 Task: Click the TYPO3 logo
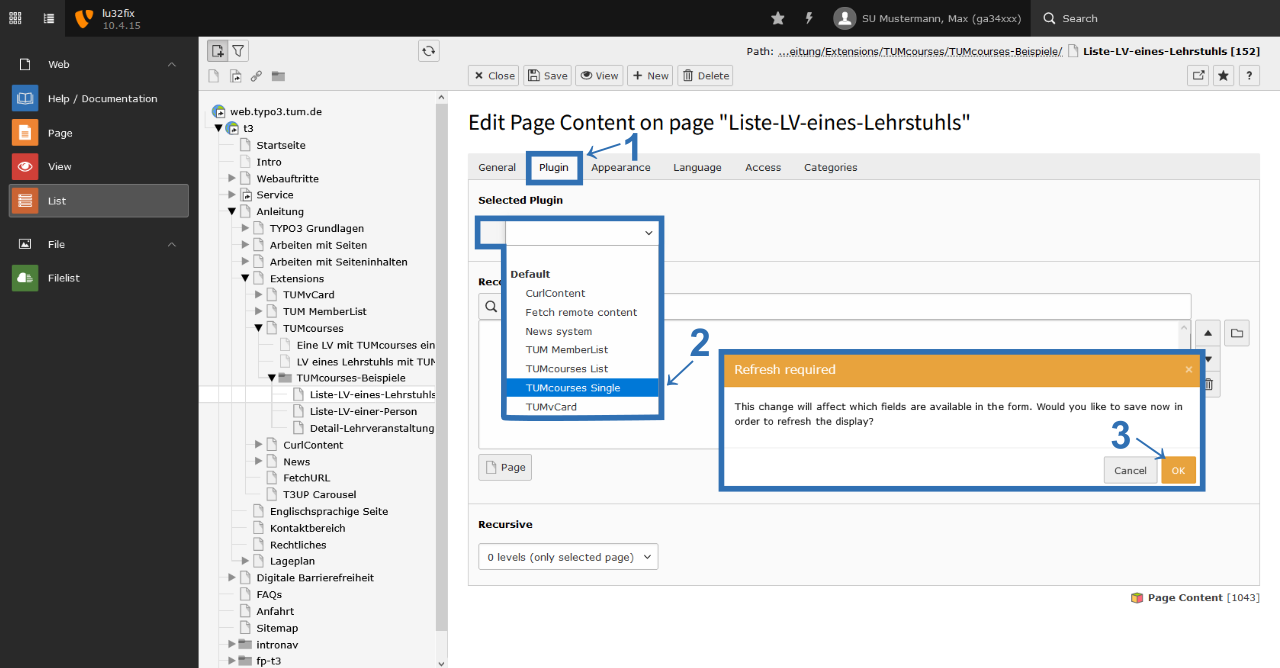click(84, 18)
